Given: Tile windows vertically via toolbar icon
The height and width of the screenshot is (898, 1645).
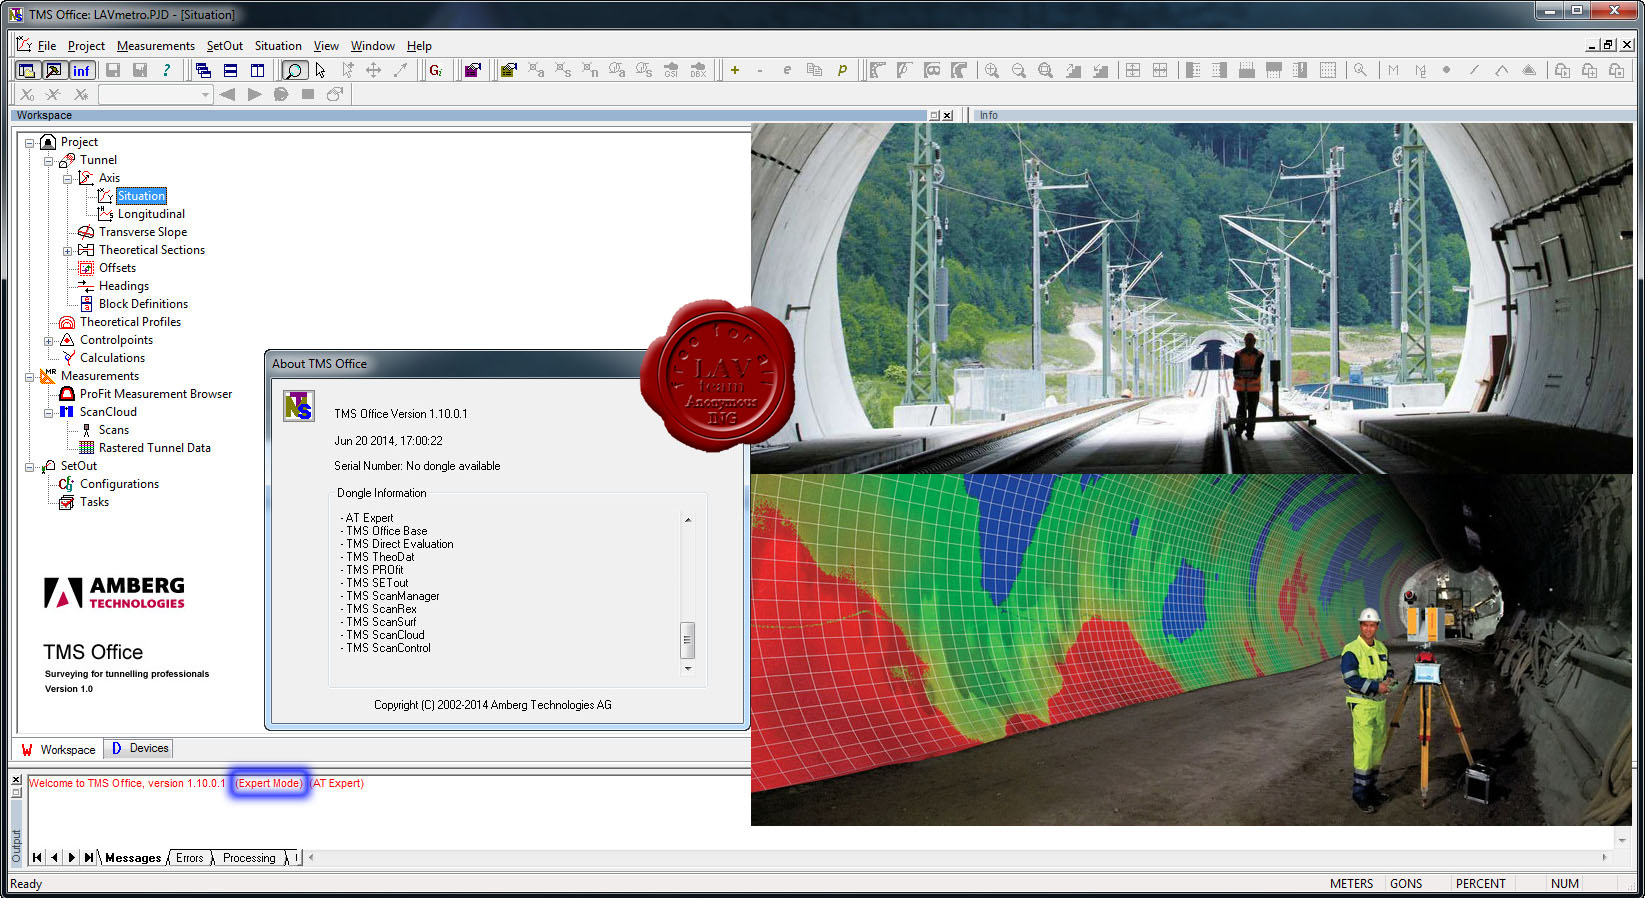Looking at the screenshot, I should 257,70.
